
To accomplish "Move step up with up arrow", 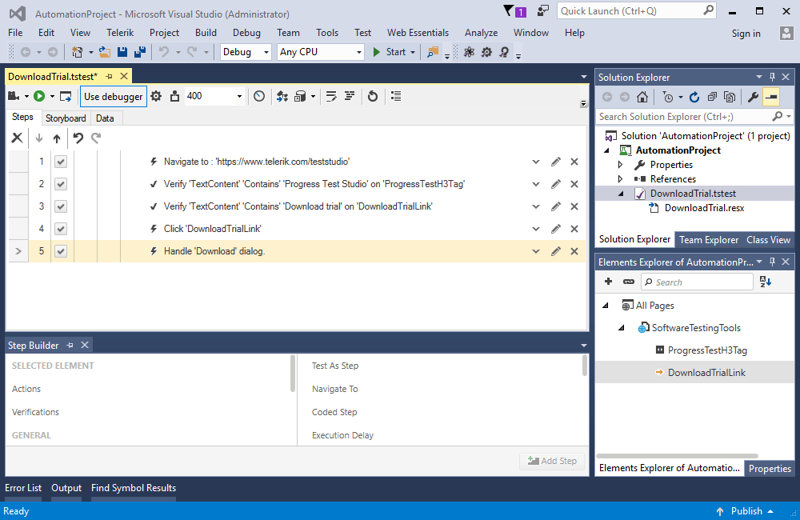I will pyautogui.click(x=57, y=138).
